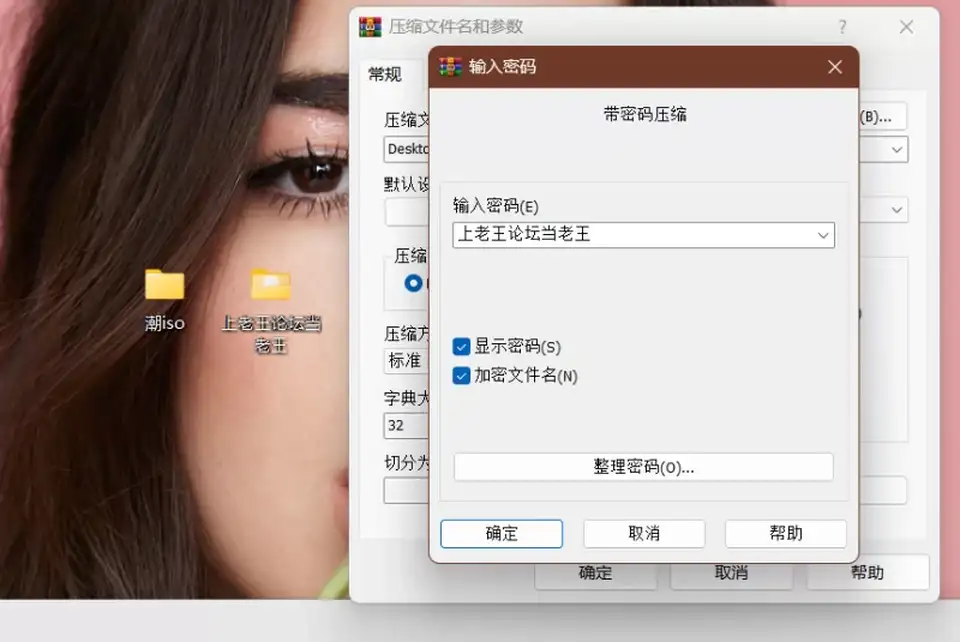
Task: Click 取消 in the 压缩文件名和参数 window
Action: 732,573
